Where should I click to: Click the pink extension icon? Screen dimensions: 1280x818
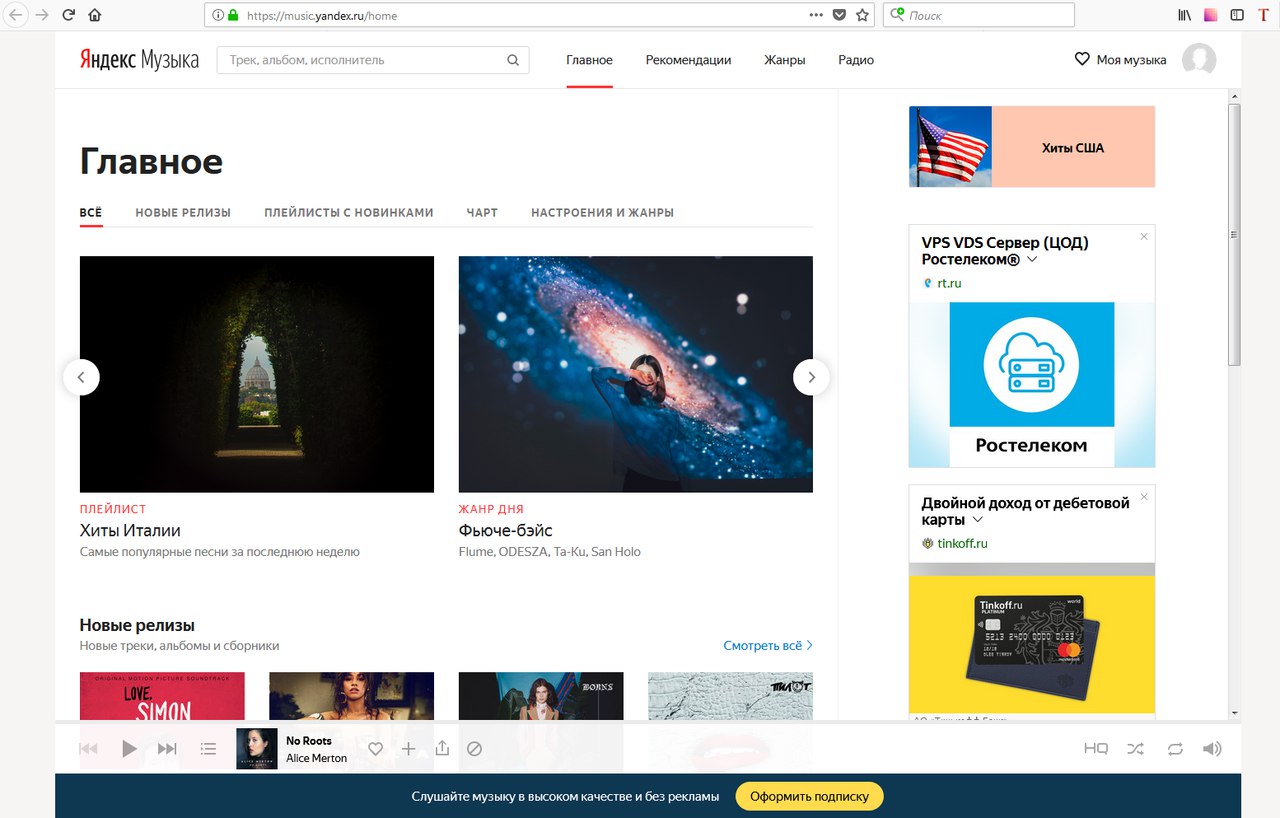coord(1211,15)
